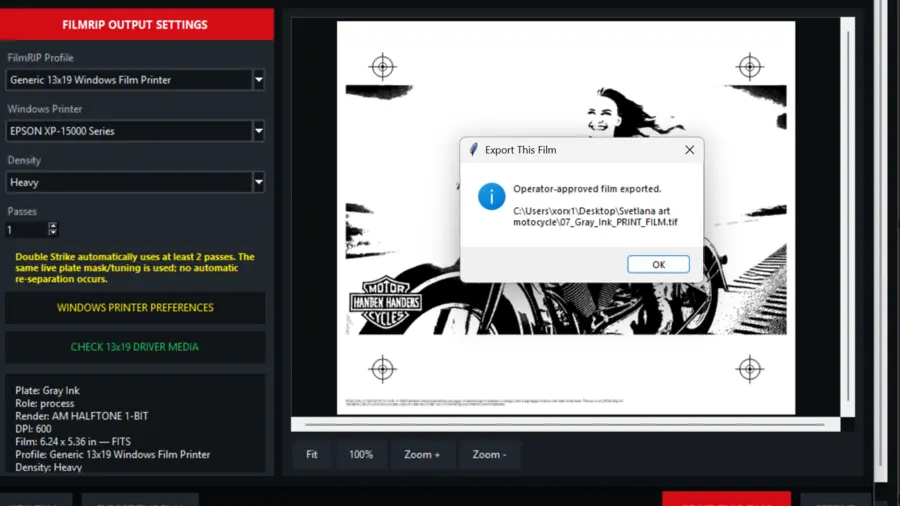
Task: Click the preview vertical scrollbar
Action: 848,217
